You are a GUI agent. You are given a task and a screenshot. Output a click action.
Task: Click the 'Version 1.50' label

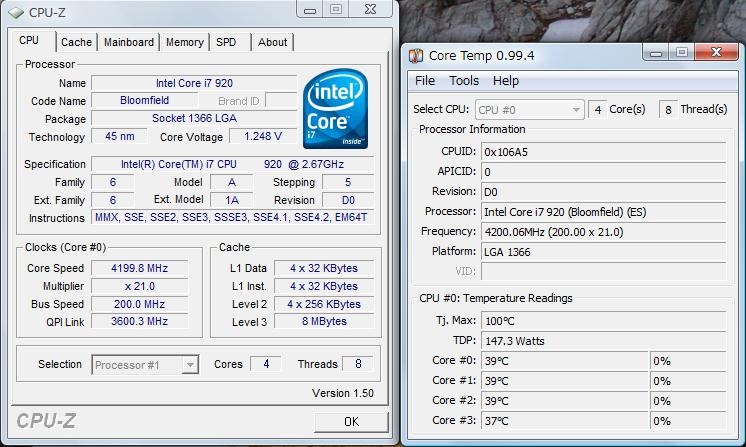pos(343,393)
